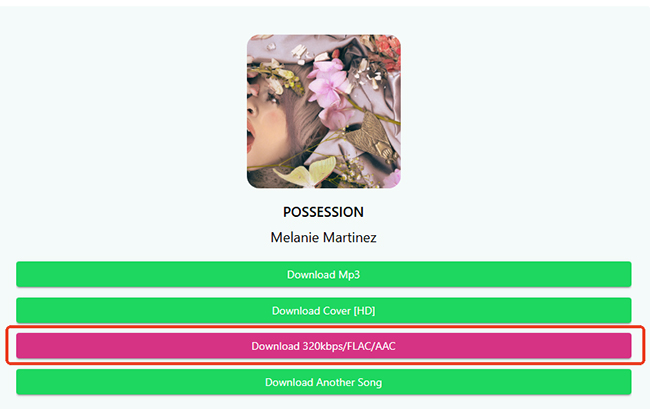This screenshot has height=409, width=650.
Task: Select the song title text POSSESSION
Action: pos(323,212)
